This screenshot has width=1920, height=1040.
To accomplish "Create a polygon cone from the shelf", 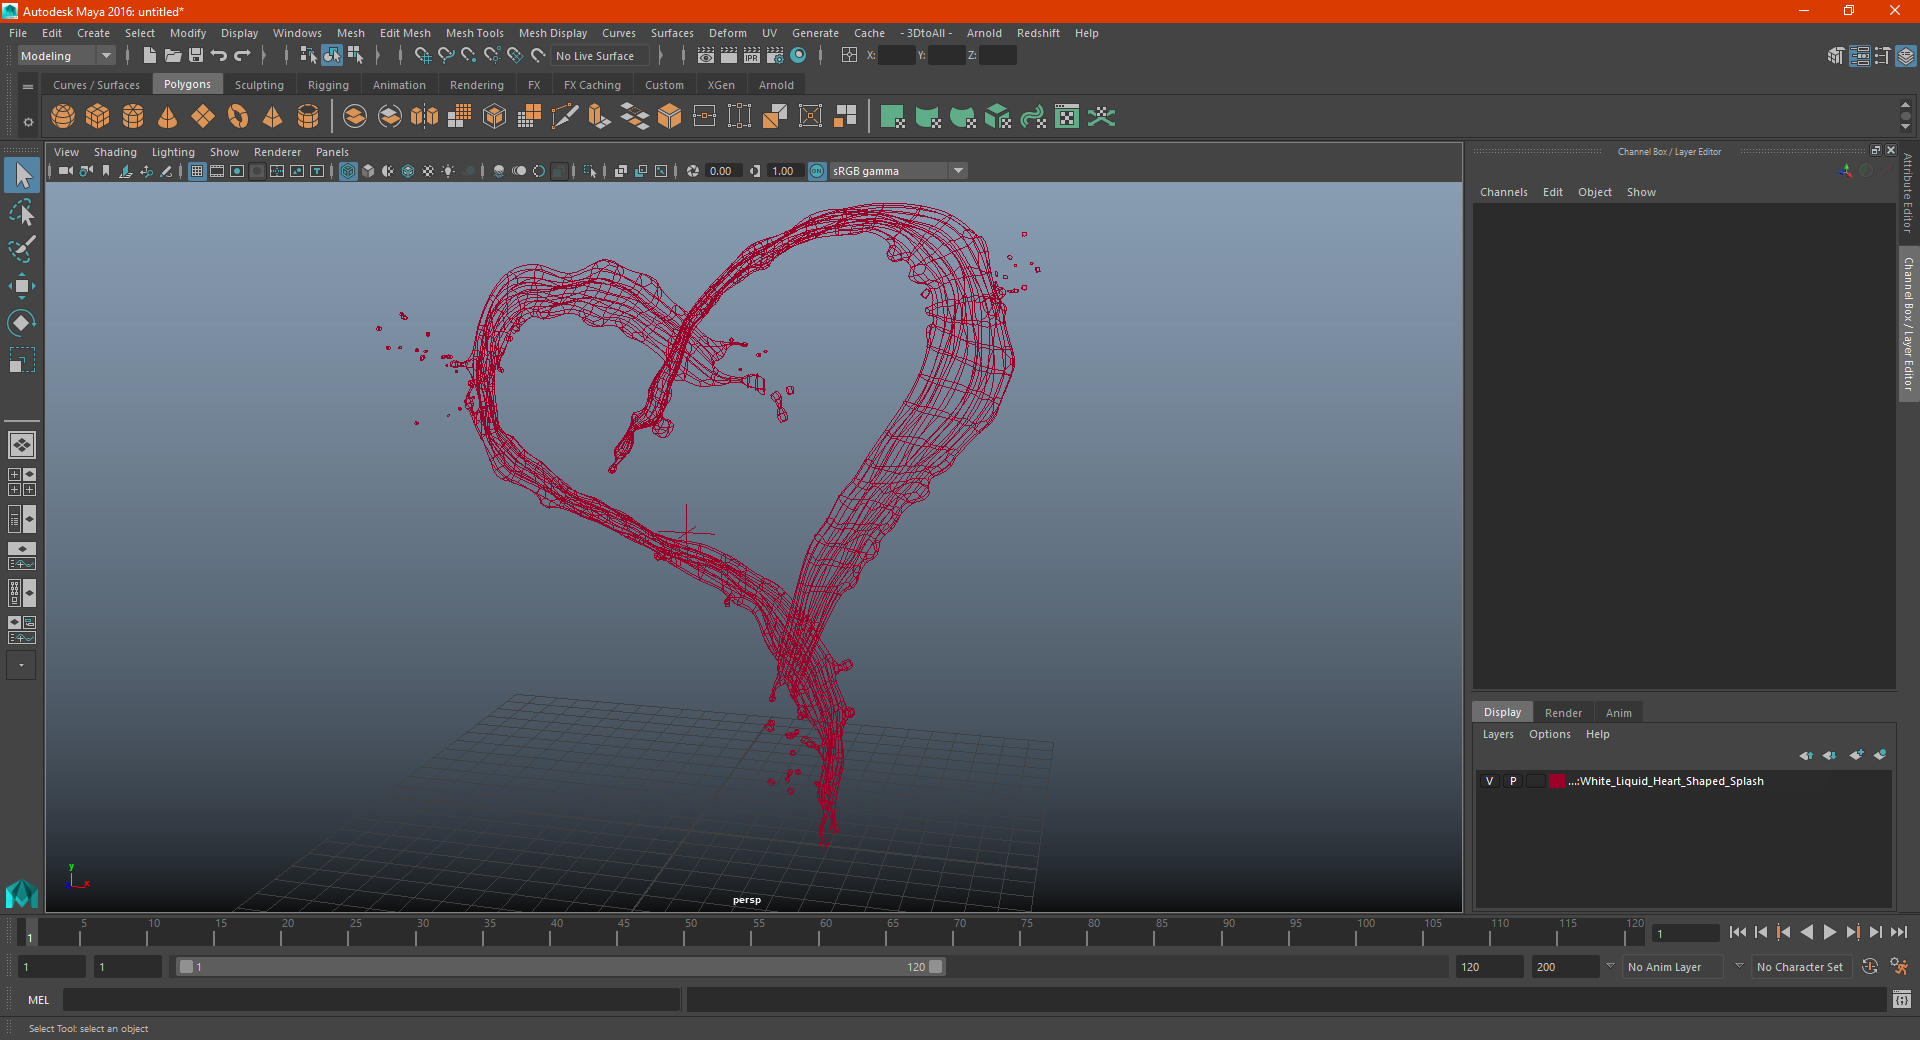I will pyautogui.click(x=168, y=117).
